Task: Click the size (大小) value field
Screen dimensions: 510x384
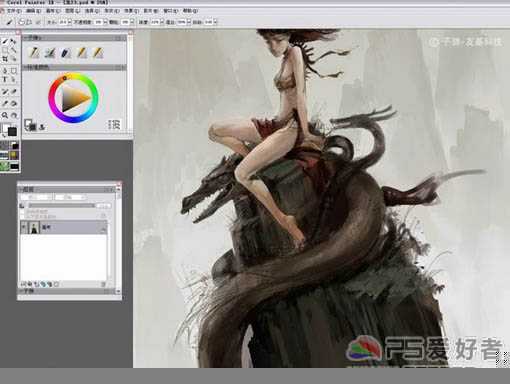Action: click(63, 22)
